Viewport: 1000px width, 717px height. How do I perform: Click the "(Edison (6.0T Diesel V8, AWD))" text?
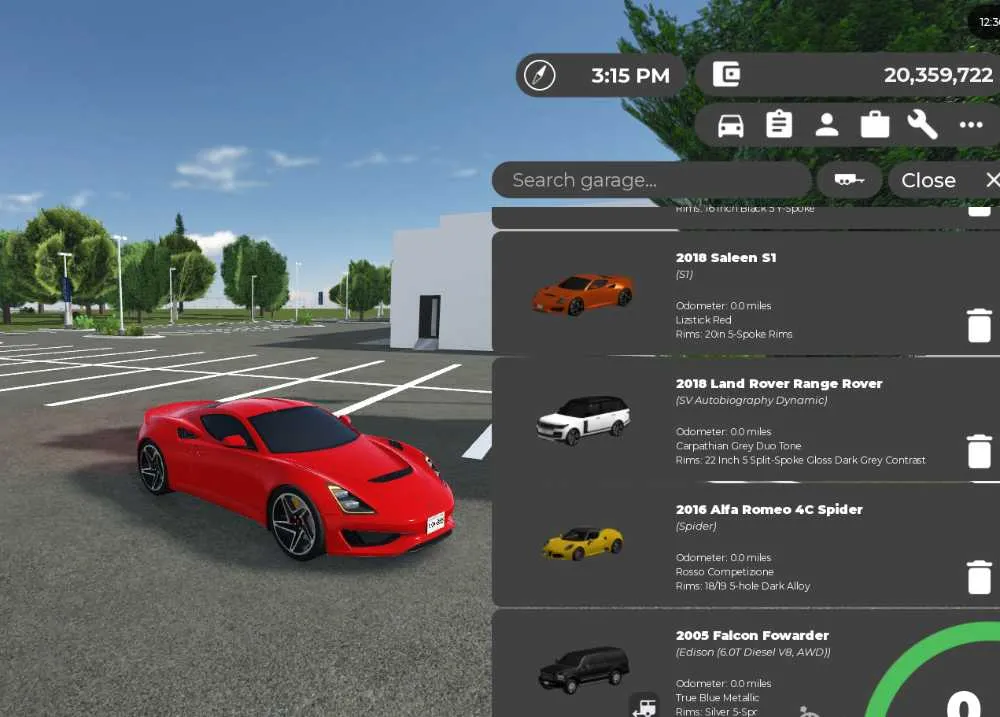753,652
